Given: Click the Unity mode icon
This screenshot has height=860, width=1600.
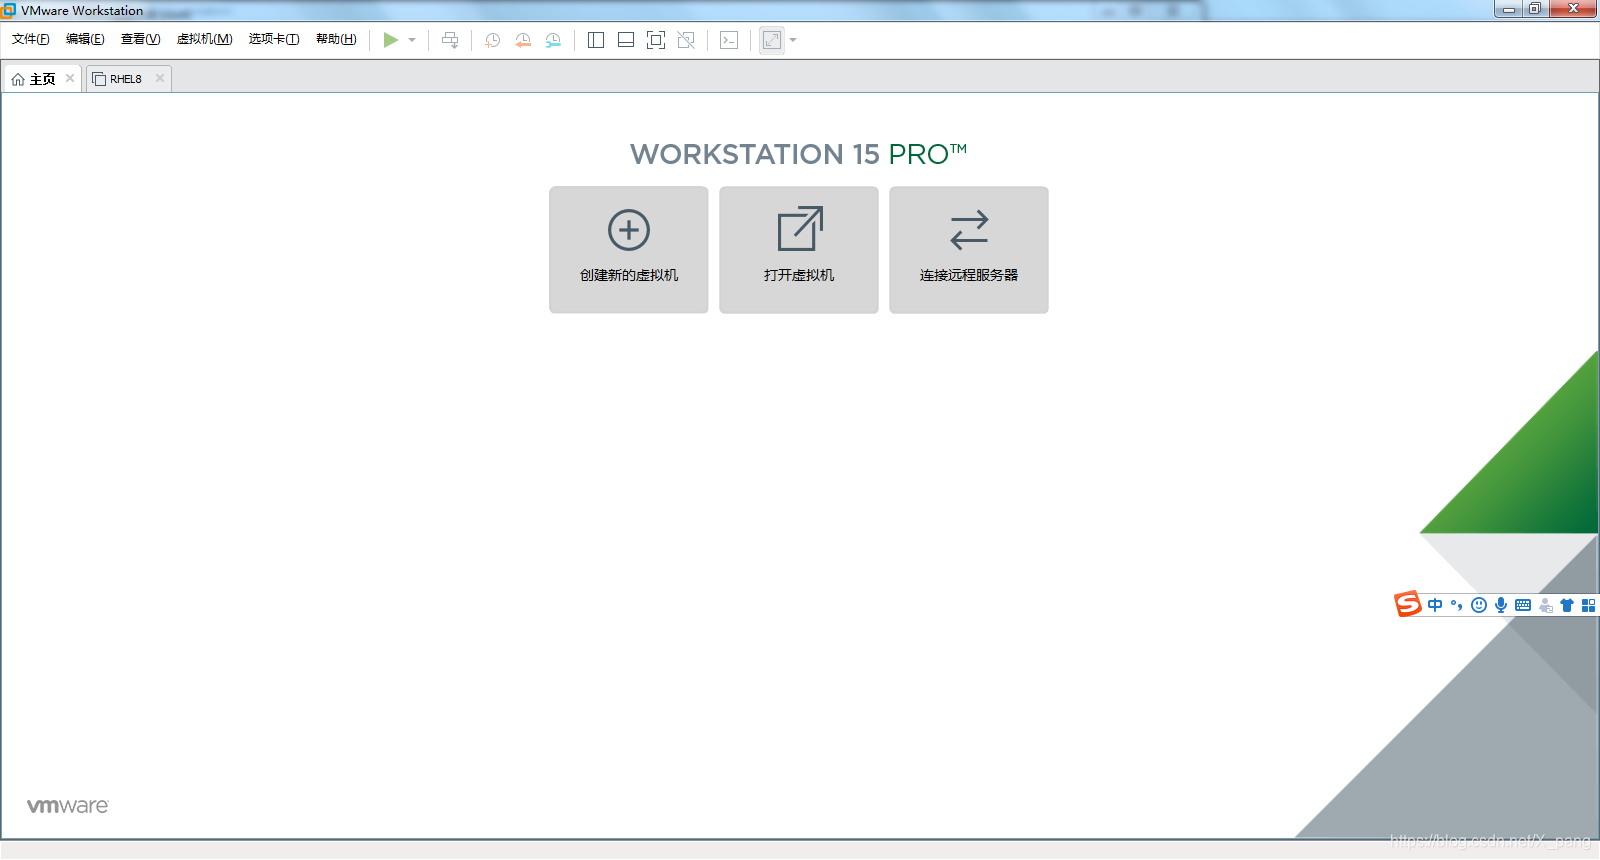Looking at the screenshot, I should pos(686,40).
